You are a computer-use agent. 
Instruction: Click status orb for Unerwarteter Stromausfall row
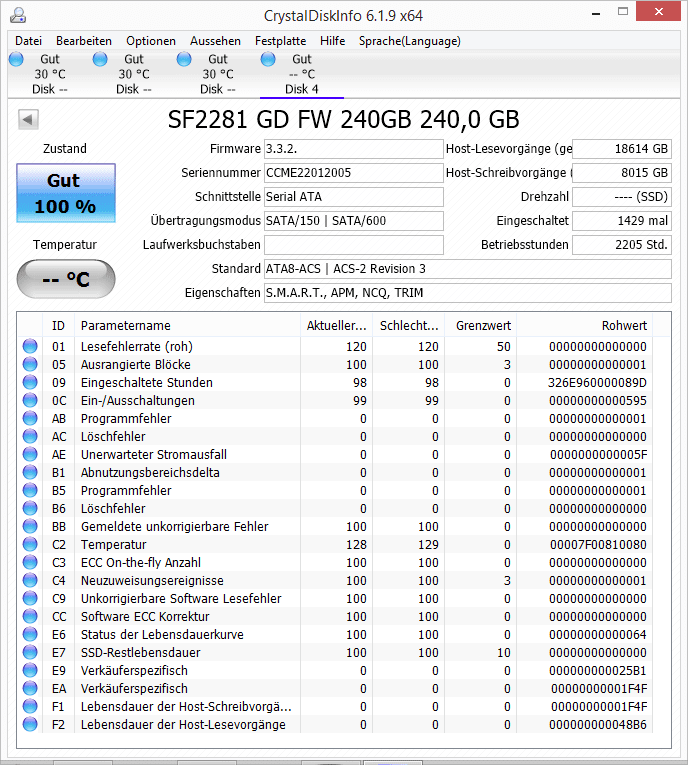[x=30, y=454]
